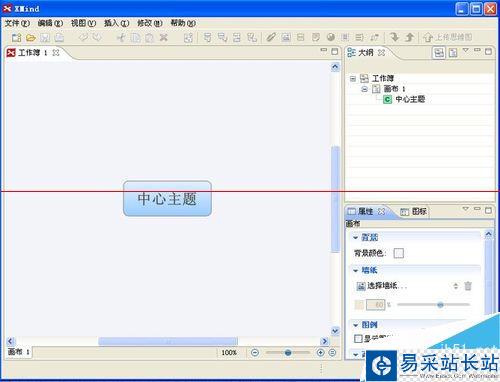The width and height of the screenshot is (500, 382).
Task: Click the Delete X toolbar icon
Action: (x=163, y=37)
